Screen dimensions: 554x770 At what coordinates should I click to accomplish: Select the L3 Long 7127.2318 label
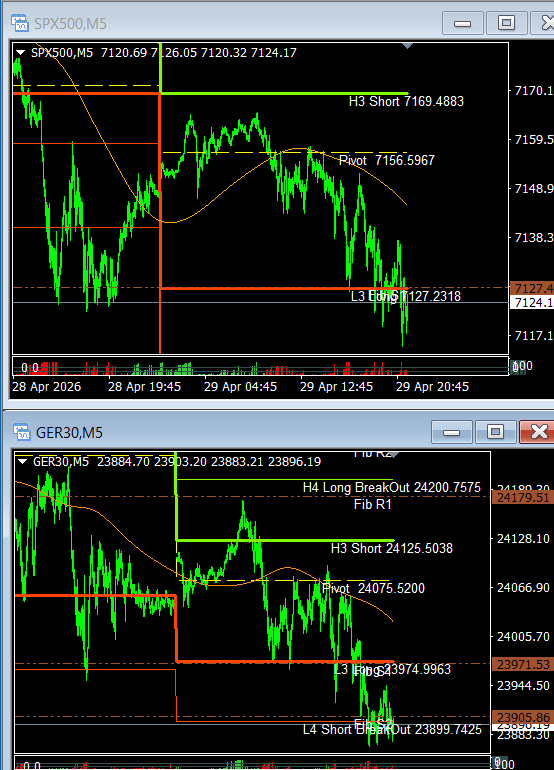(406, 296)
